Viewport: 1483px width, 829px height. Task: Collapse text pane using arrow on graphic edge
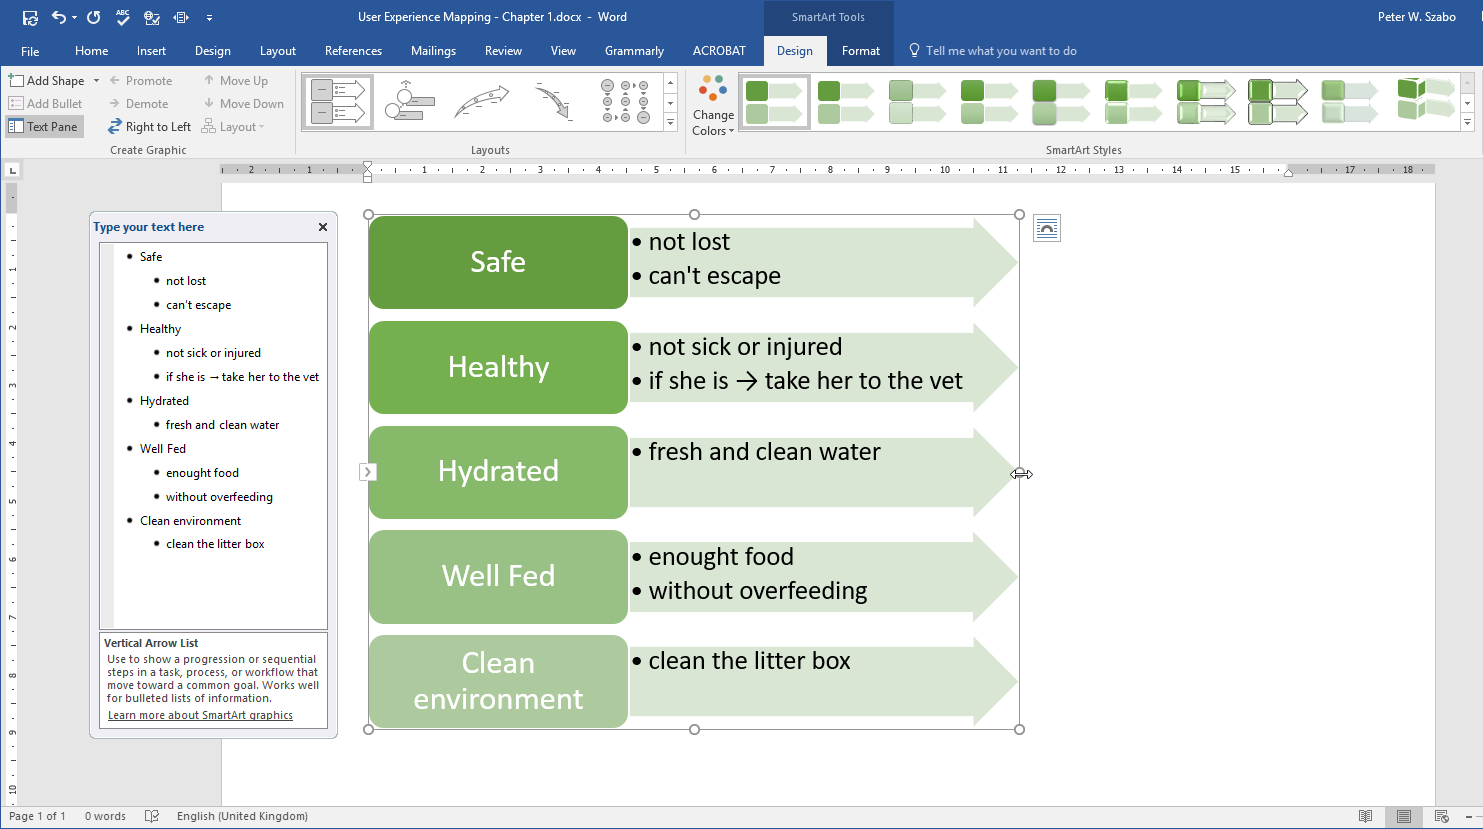368,472
